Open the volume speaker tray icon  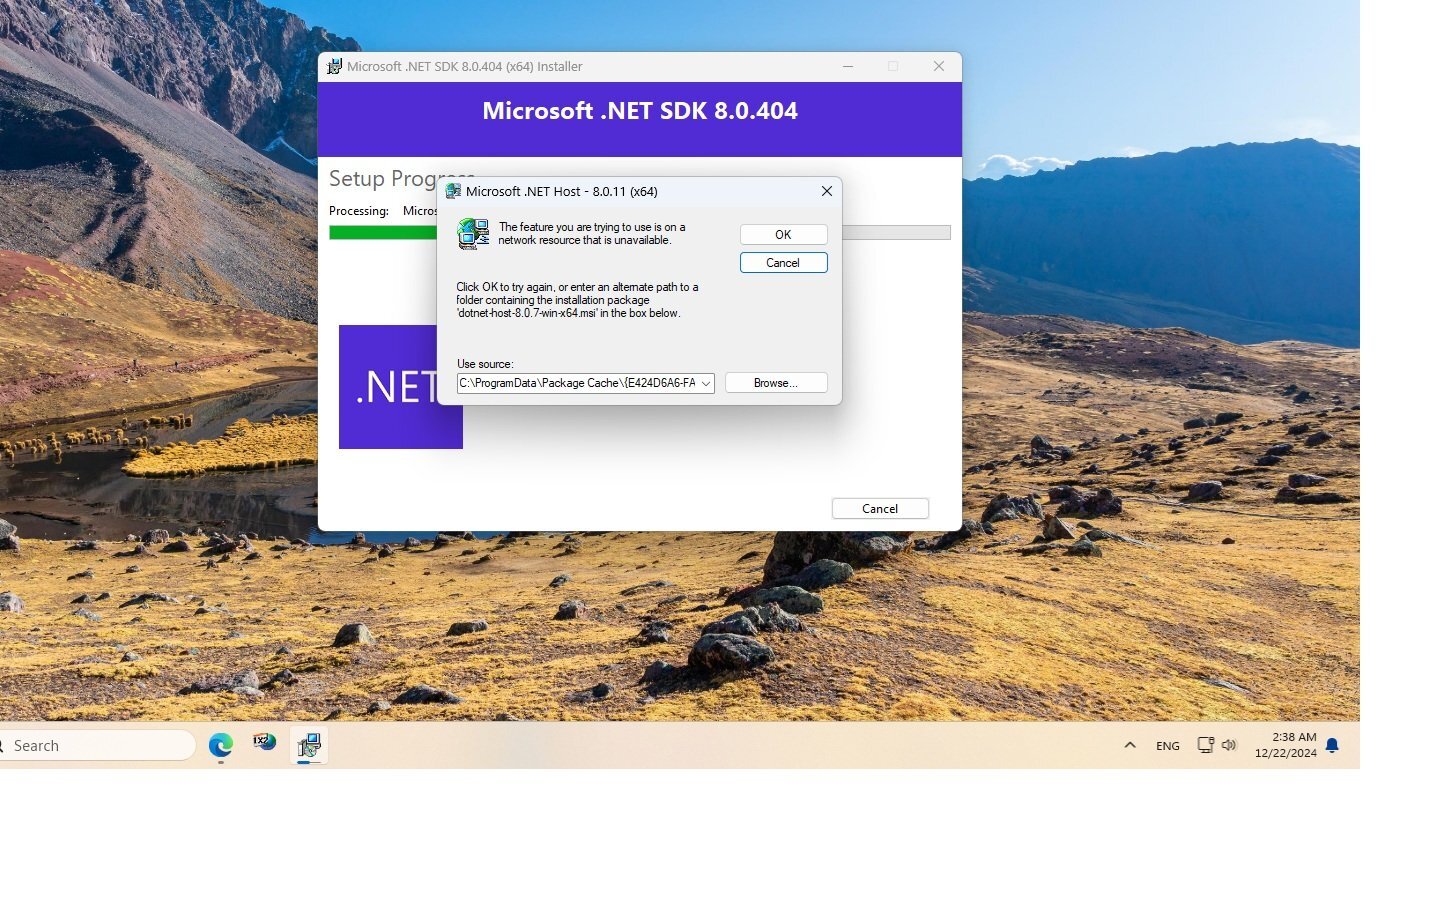(1229, 745)
